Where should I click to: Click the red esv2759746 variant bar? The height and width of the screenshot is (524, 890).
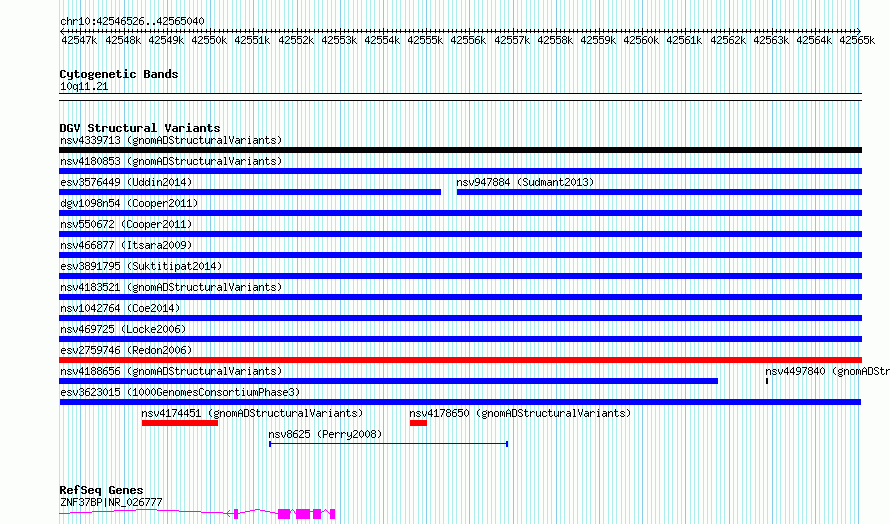coord(460,360)
